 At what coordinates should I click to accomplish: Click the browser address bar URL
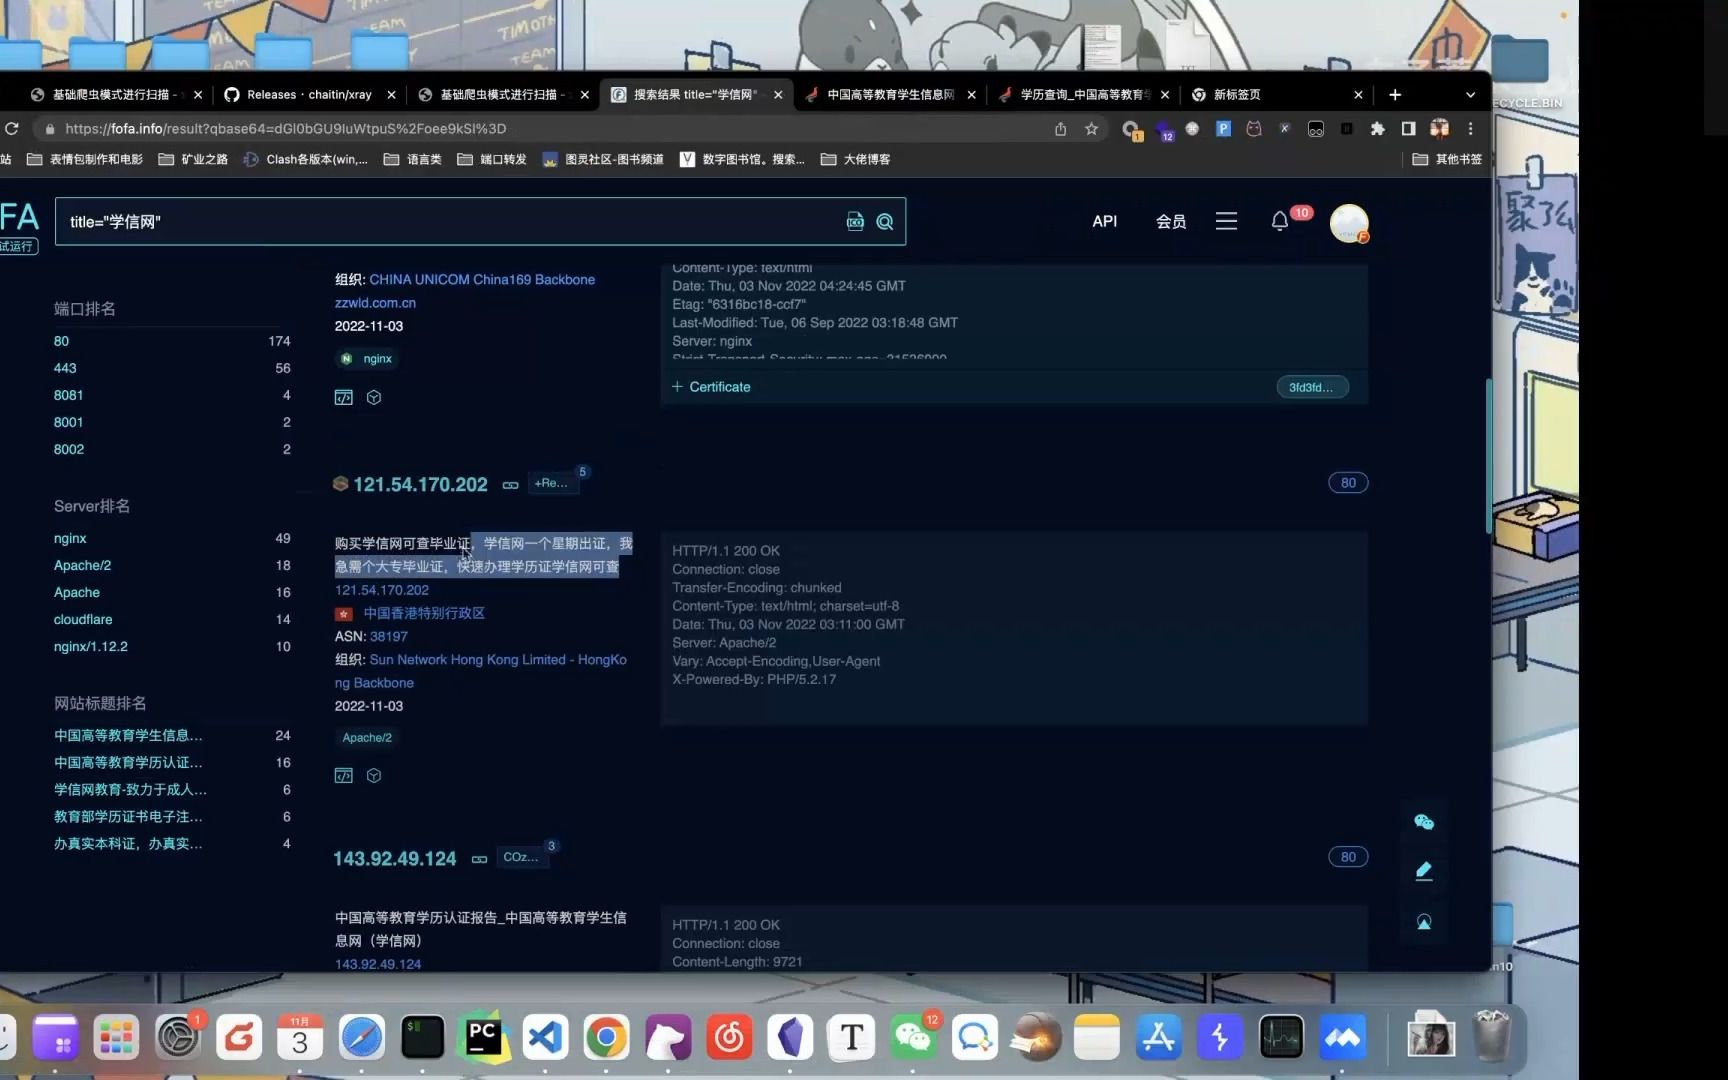coord(285,129)
